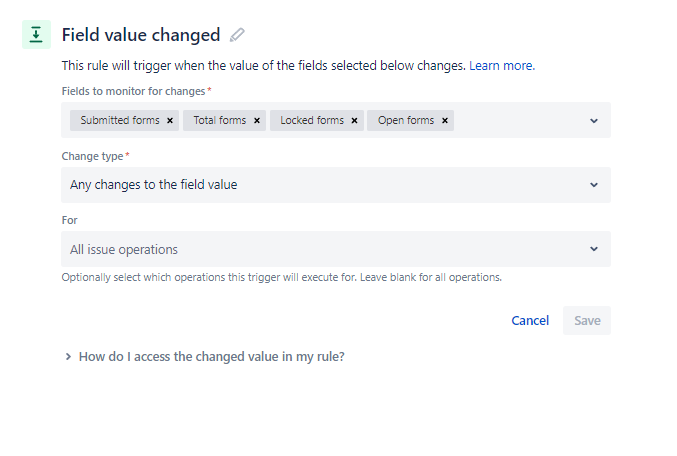Save the Field value changed trigger

click(587, 320)
